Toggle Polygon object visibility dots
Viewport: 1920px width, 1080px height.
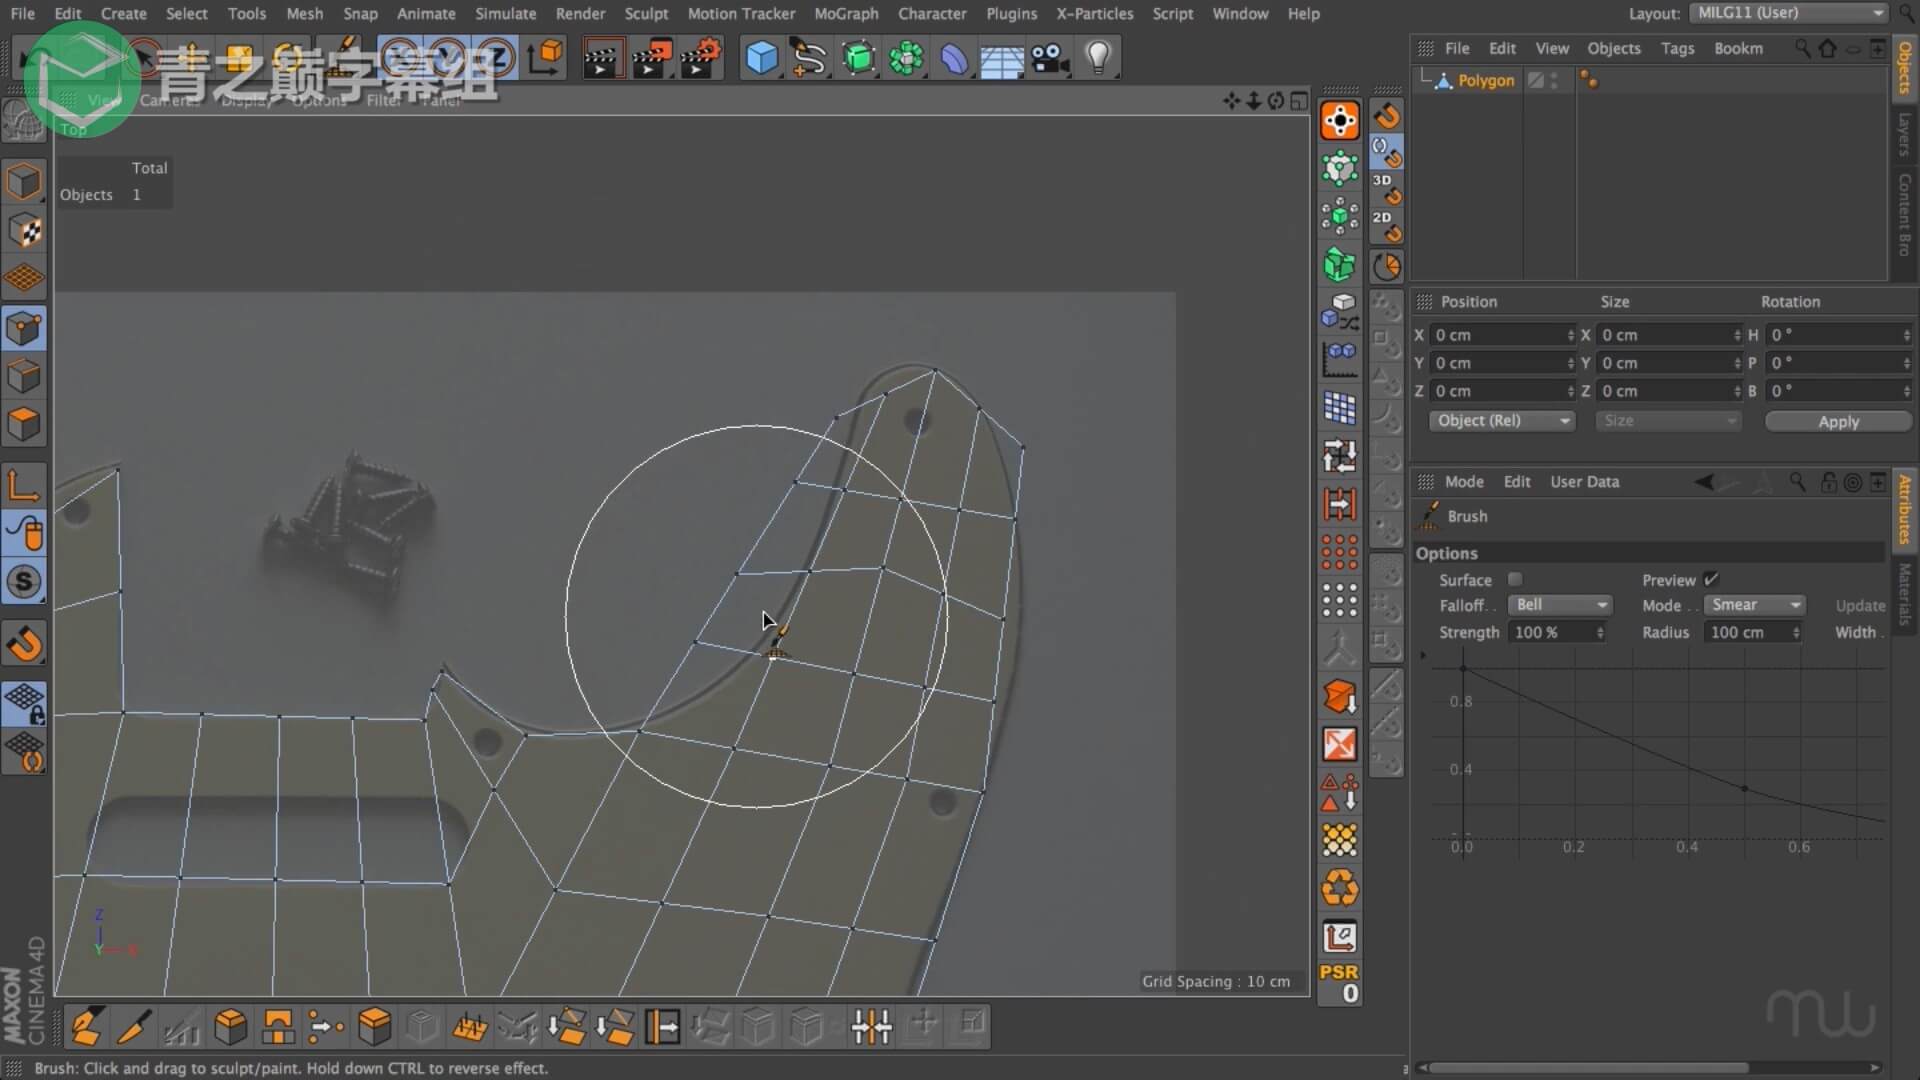(1554, 81)
